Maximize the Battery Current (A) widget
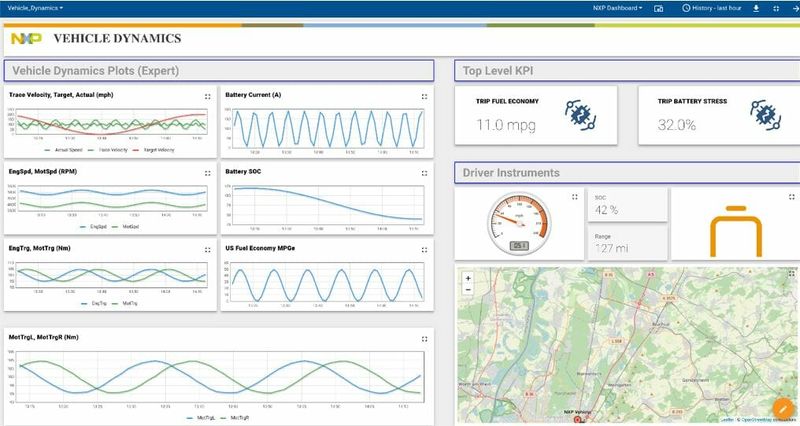The height and width of the screenshot is (426, 800). pos(425,97)
